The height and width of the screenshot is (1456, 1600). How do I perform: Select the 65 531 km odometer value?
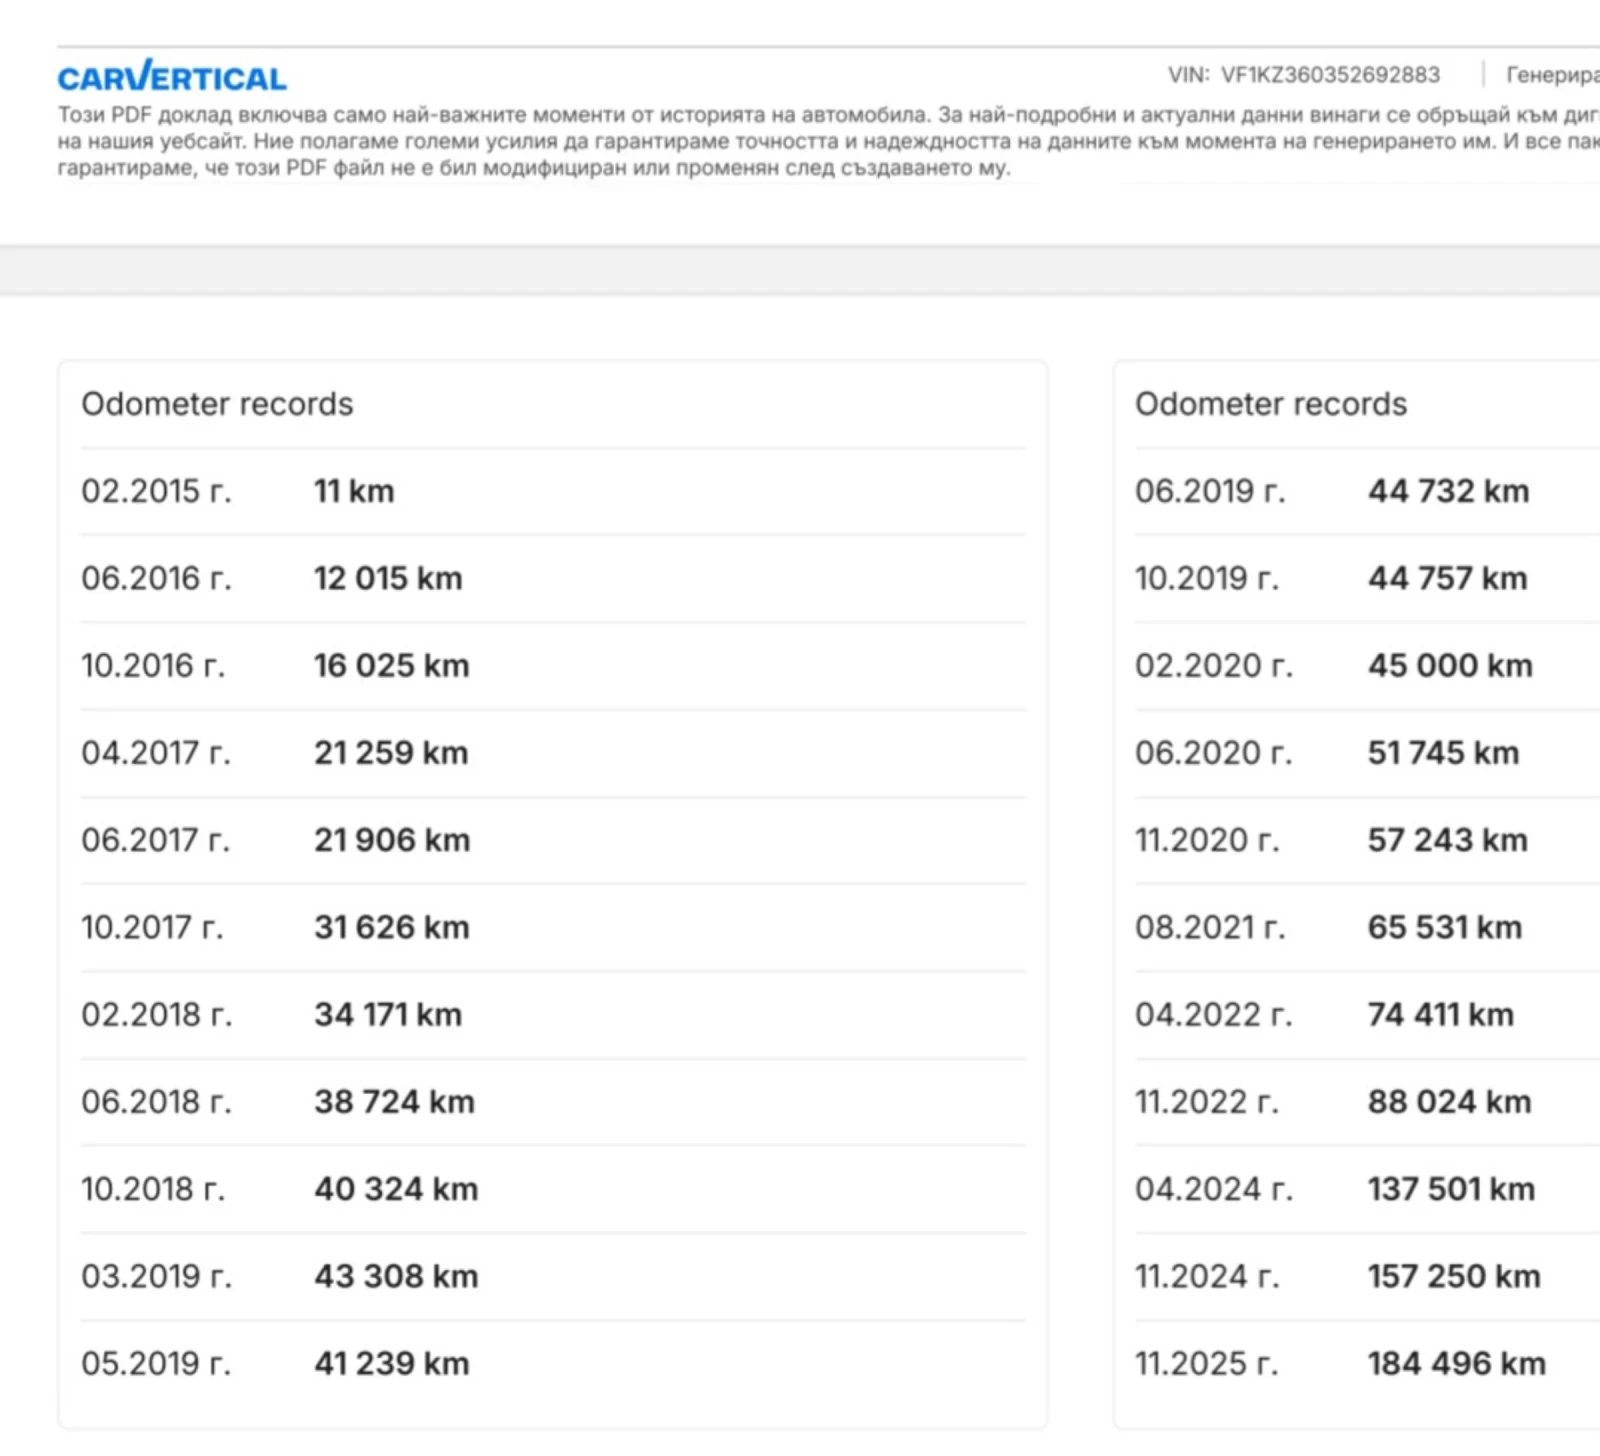click(1445, 927)
